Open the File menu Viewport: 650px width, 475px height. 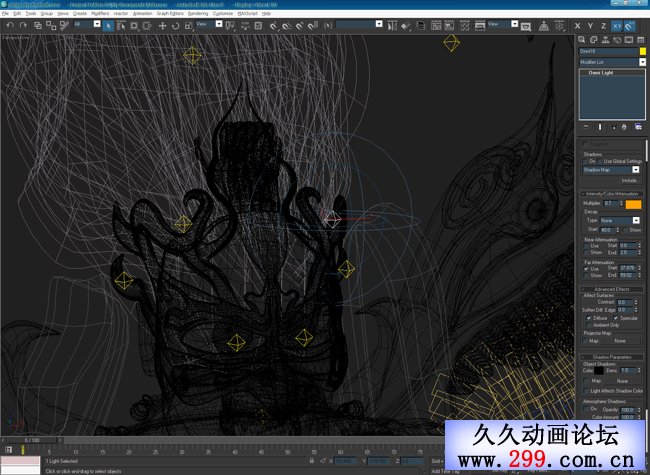pyautogui.click(x=5, y=14)
